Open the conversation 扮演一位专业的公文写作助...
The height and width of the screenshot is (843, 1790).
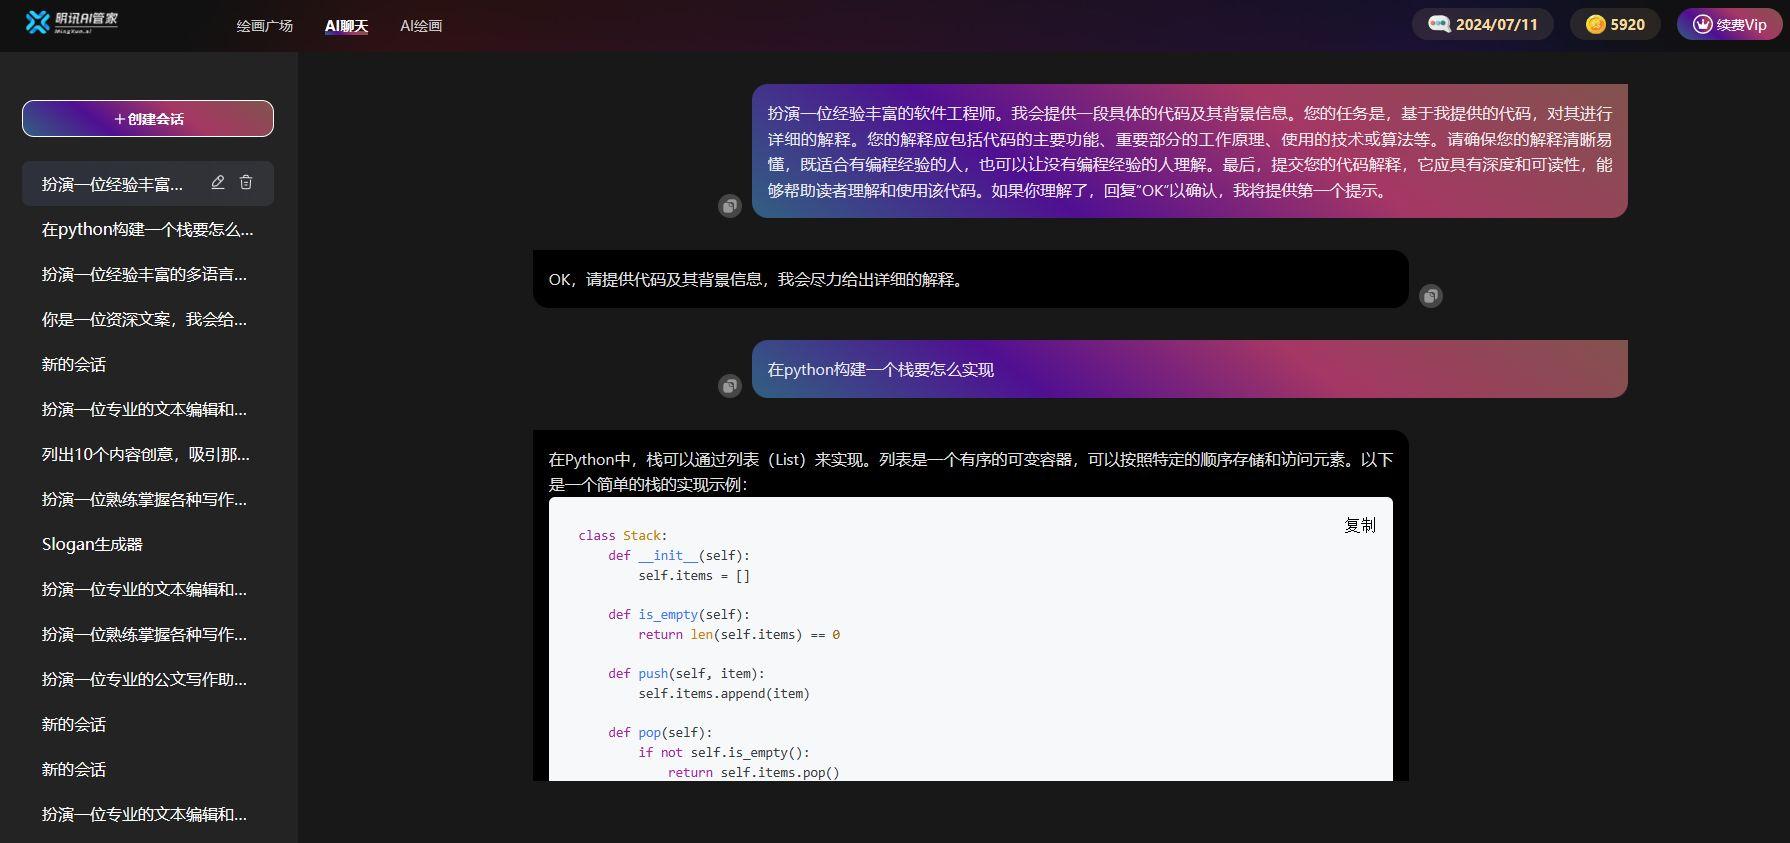[148, 679]
